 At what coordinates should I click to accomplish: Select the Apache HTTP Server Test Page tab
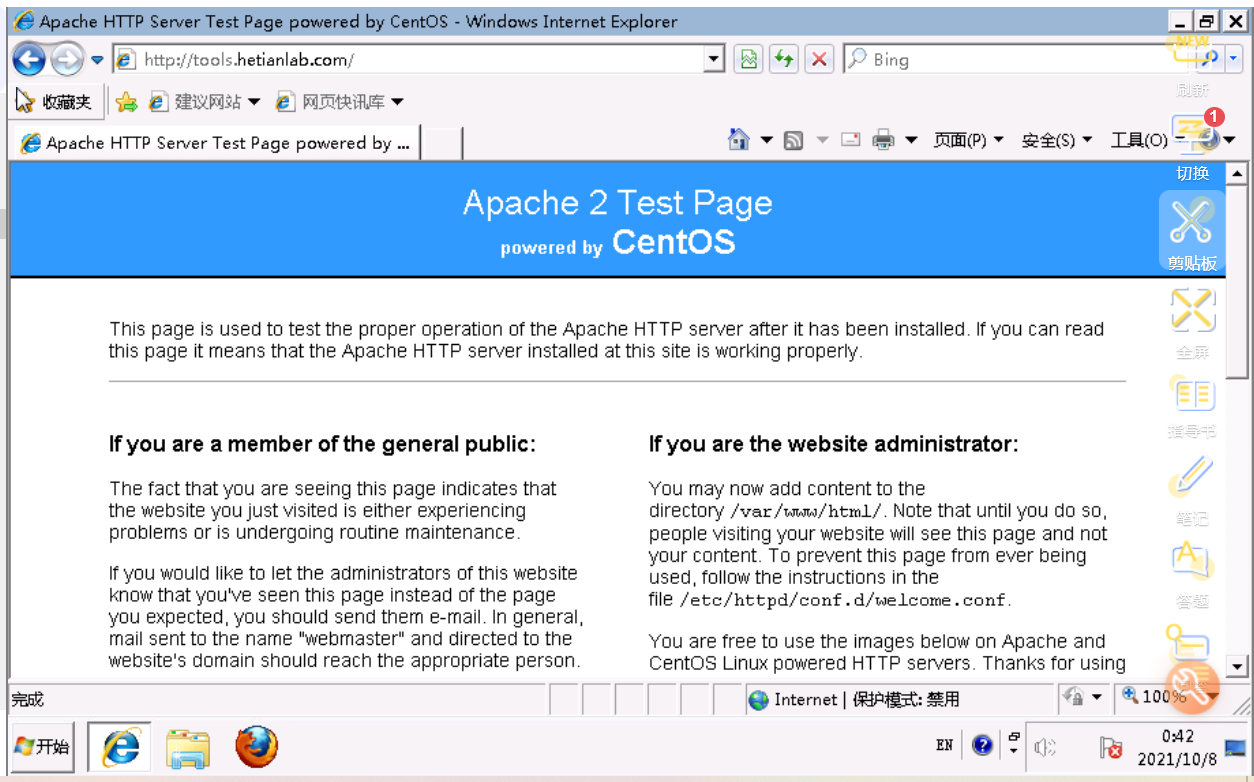215,143
